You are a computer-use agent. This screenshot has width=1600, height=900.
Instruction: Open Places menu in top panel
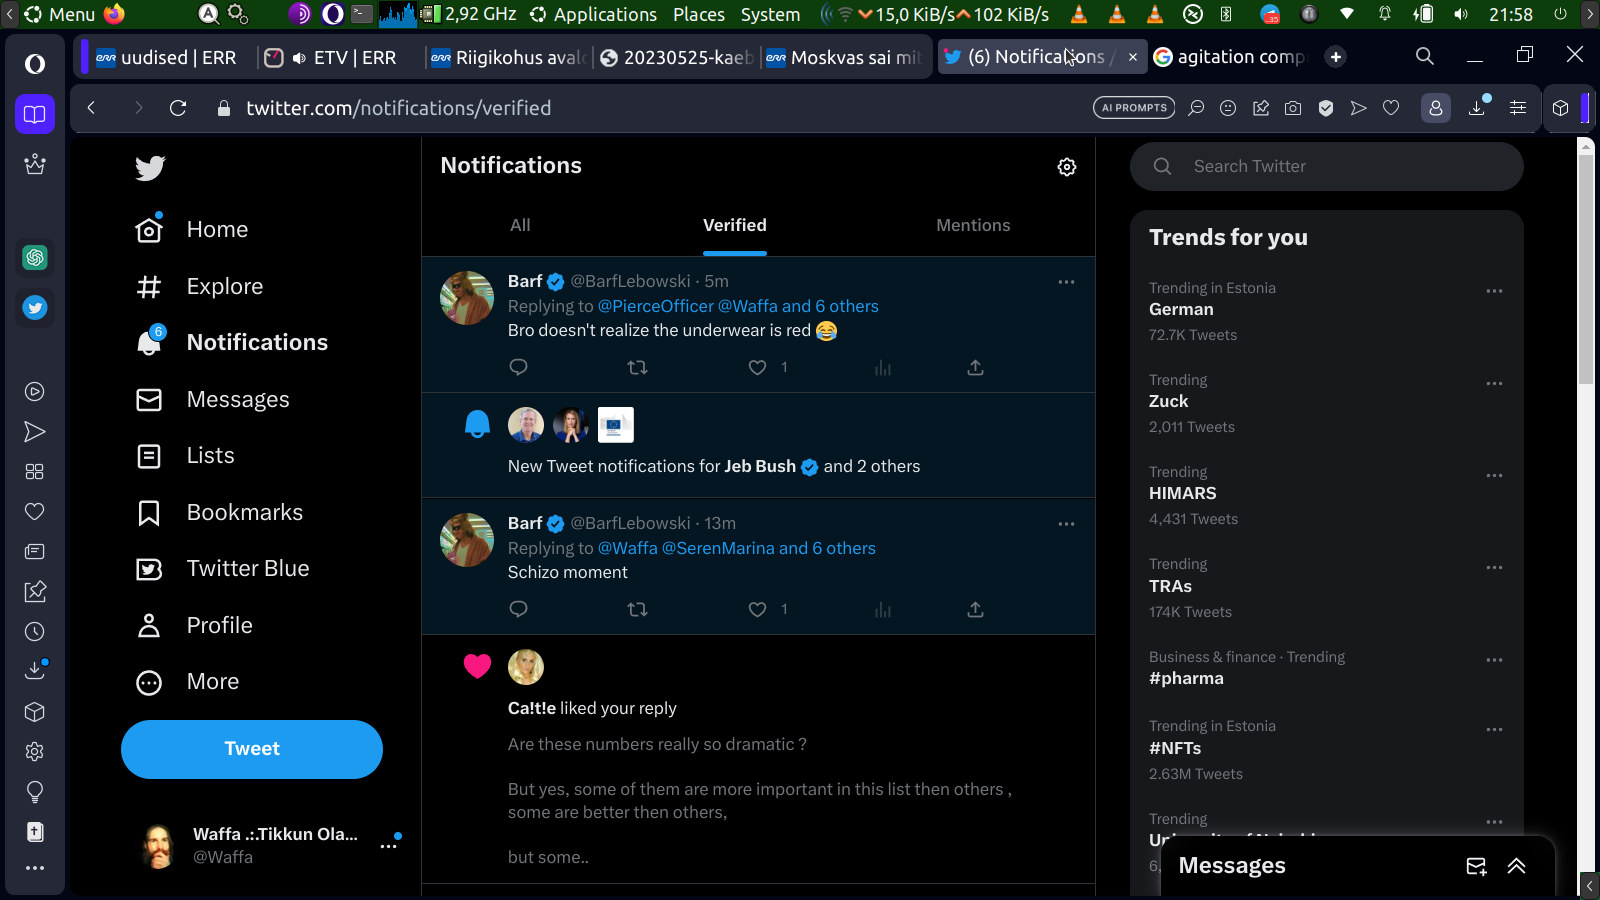click(x=699, y=14)
